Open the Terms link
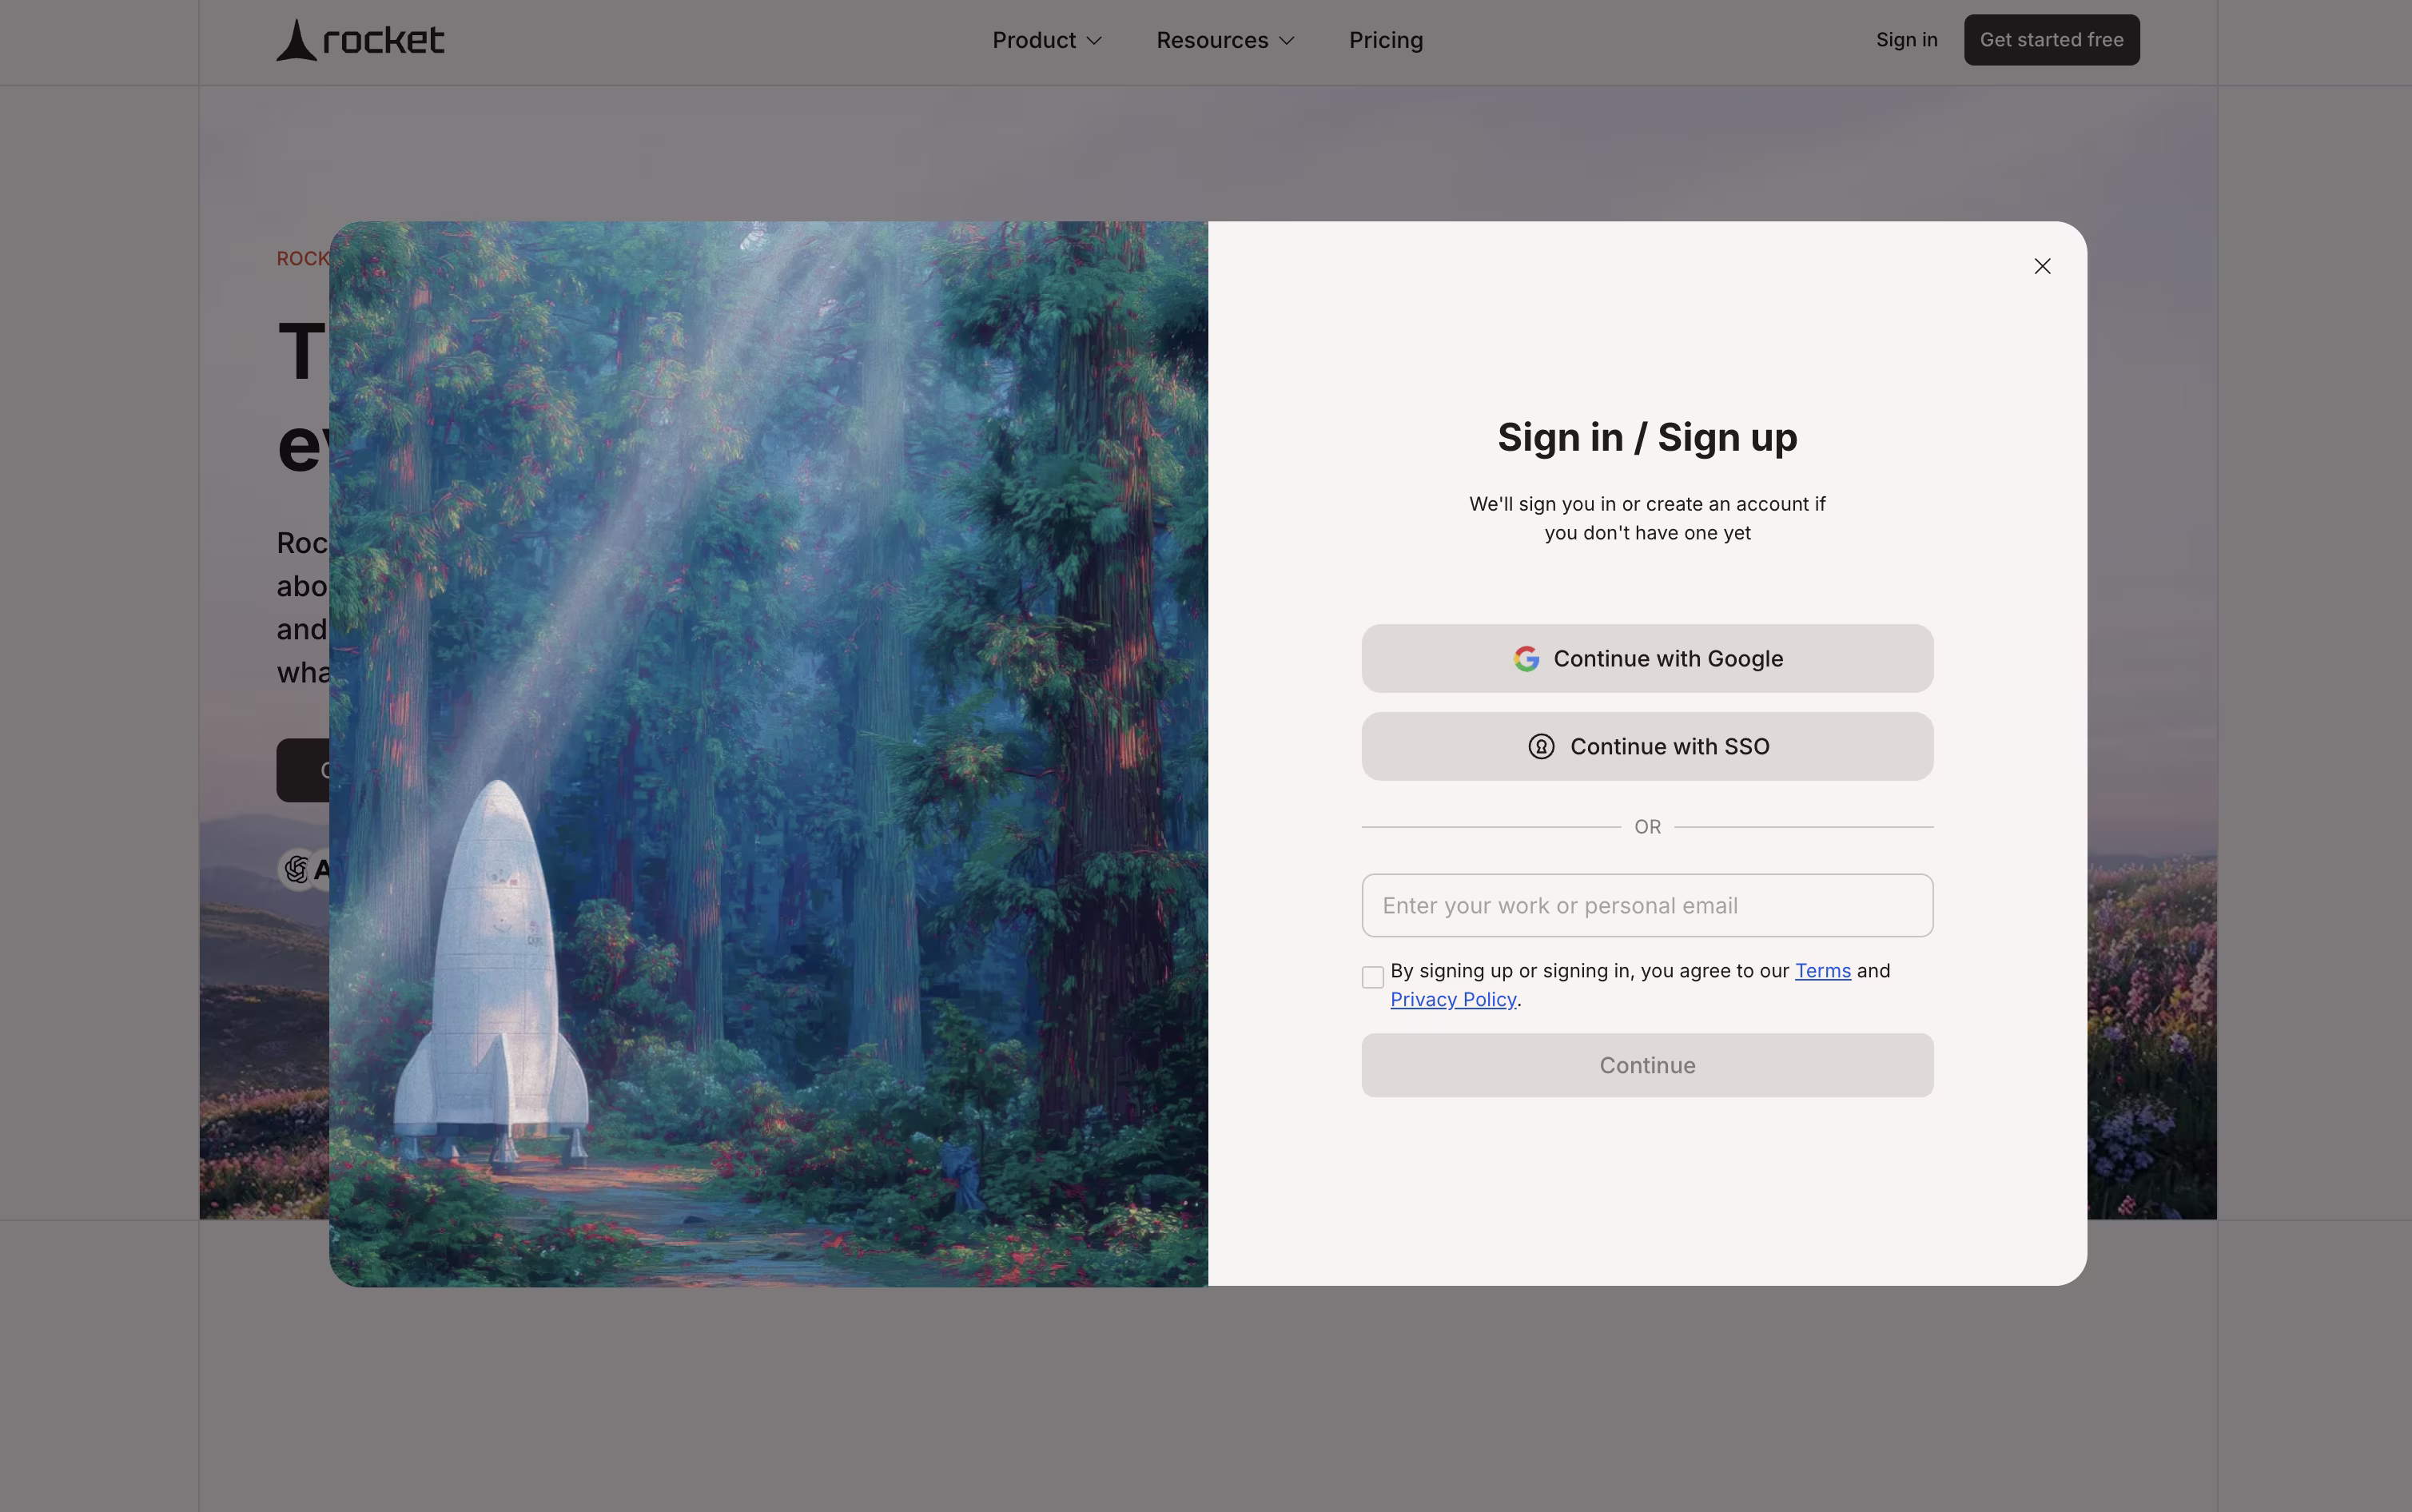The height and width of the screenshot is (1512, 2412). (1822, 971)
